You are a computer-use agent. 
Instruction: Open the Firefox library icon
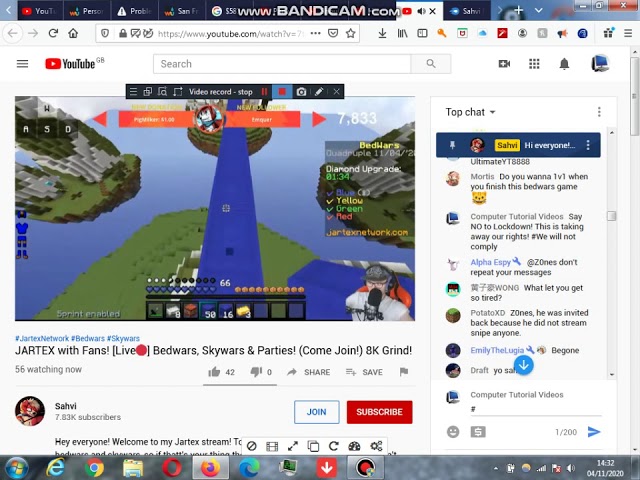[x=402, y=33]
